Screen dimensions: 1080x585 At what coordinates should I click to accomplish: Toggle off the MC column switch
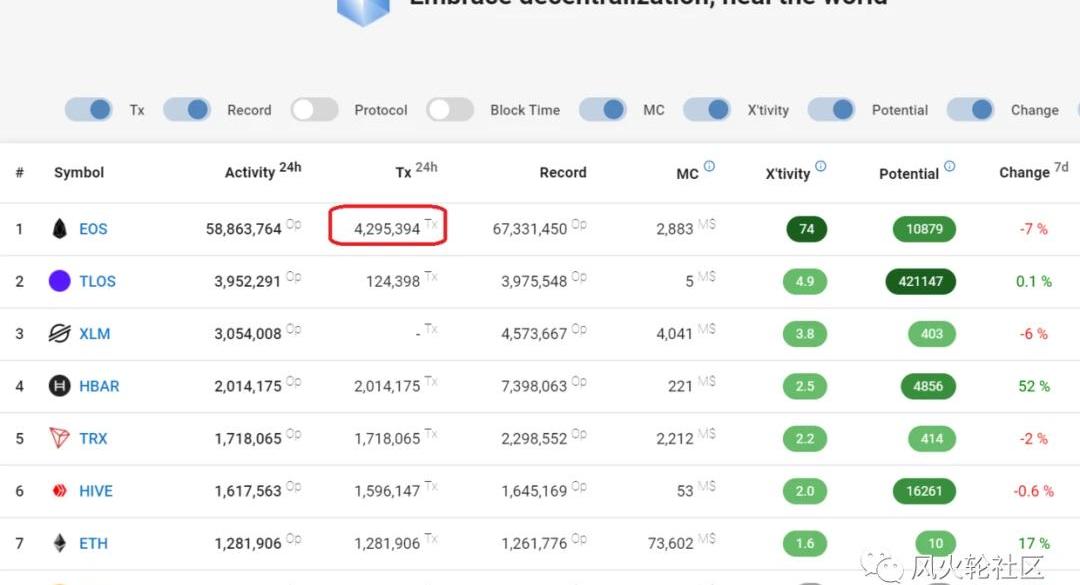(x=603, y=110)
